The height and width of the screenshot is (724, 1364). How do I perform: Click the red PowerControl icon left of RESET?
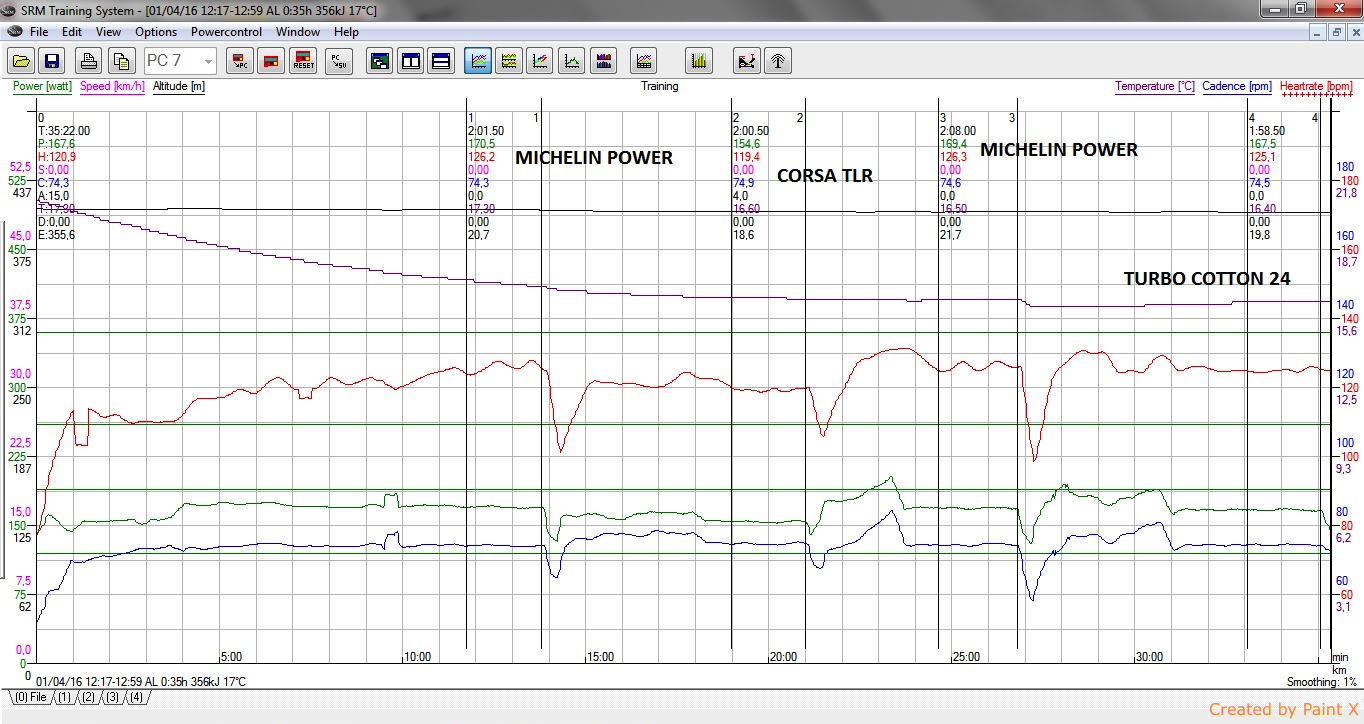tap(271, 61)
